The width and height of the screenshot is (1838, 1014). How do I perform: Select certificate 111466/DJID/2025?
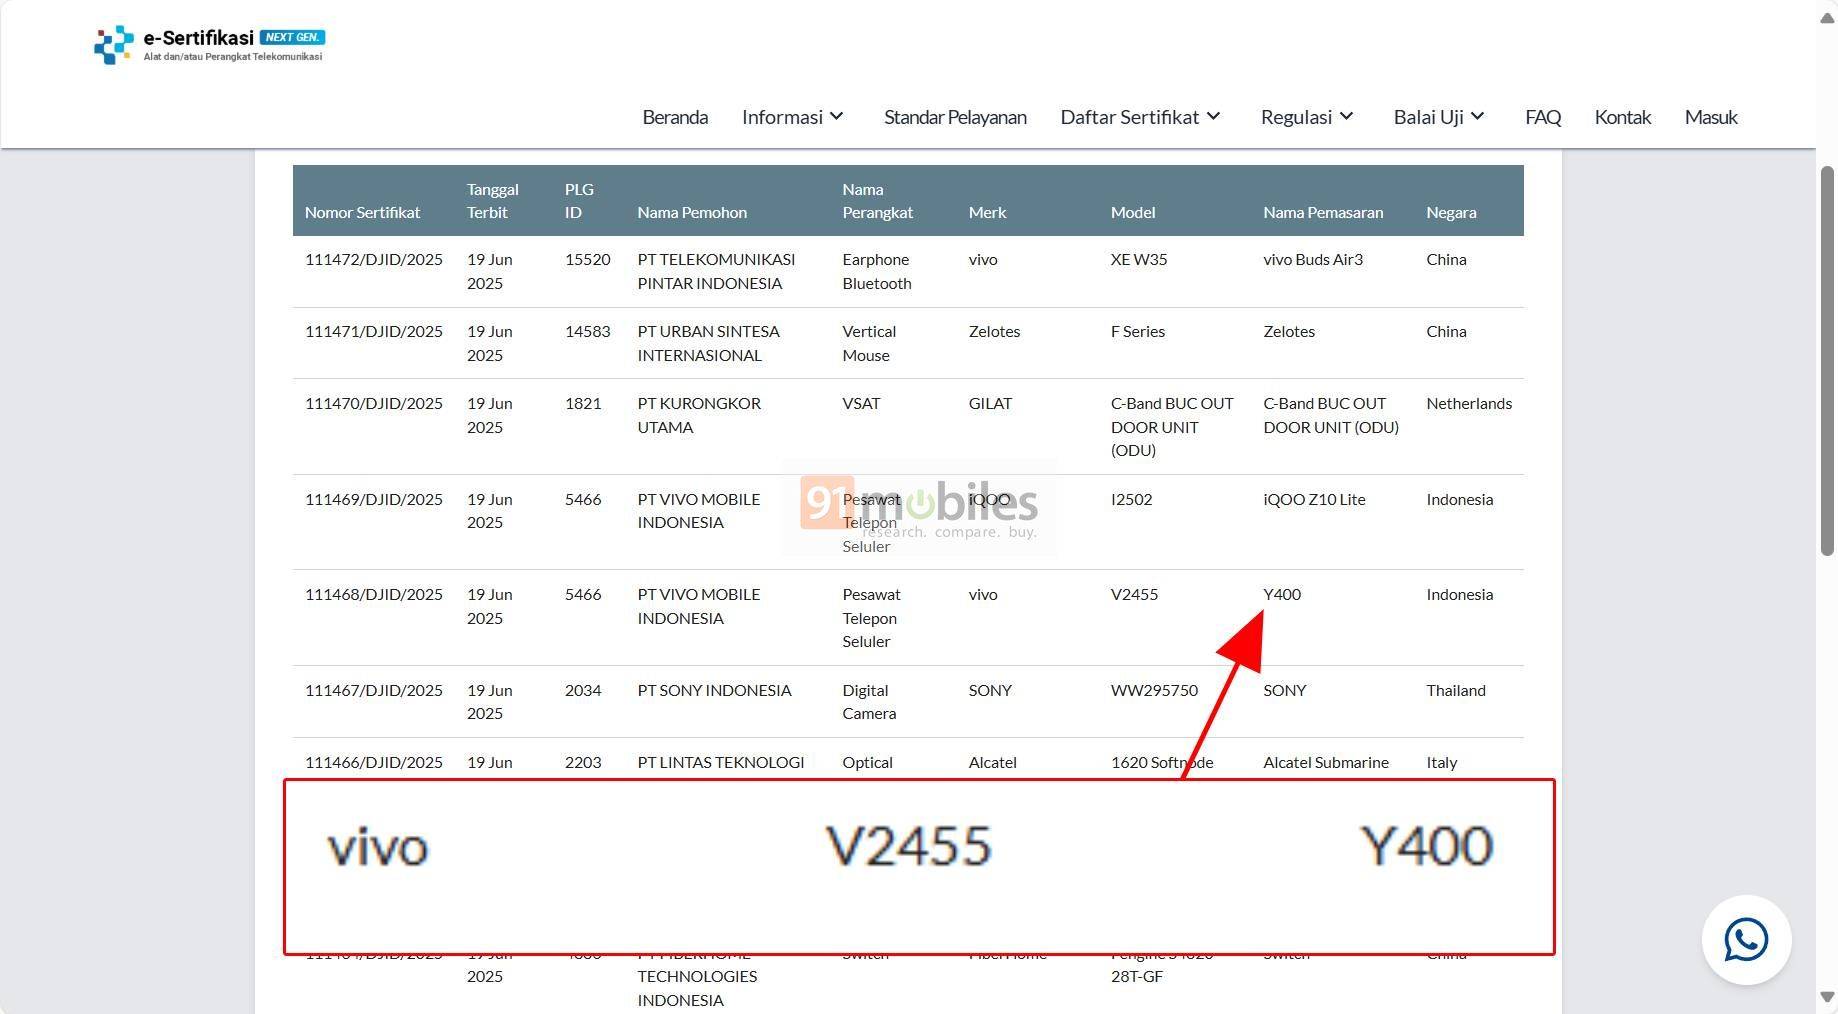(373, 762)
